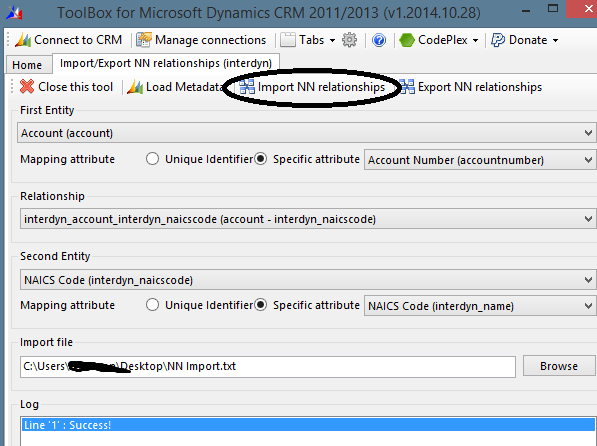
Task: Click the Load Metadata label
Action: [x=185, y=87]
